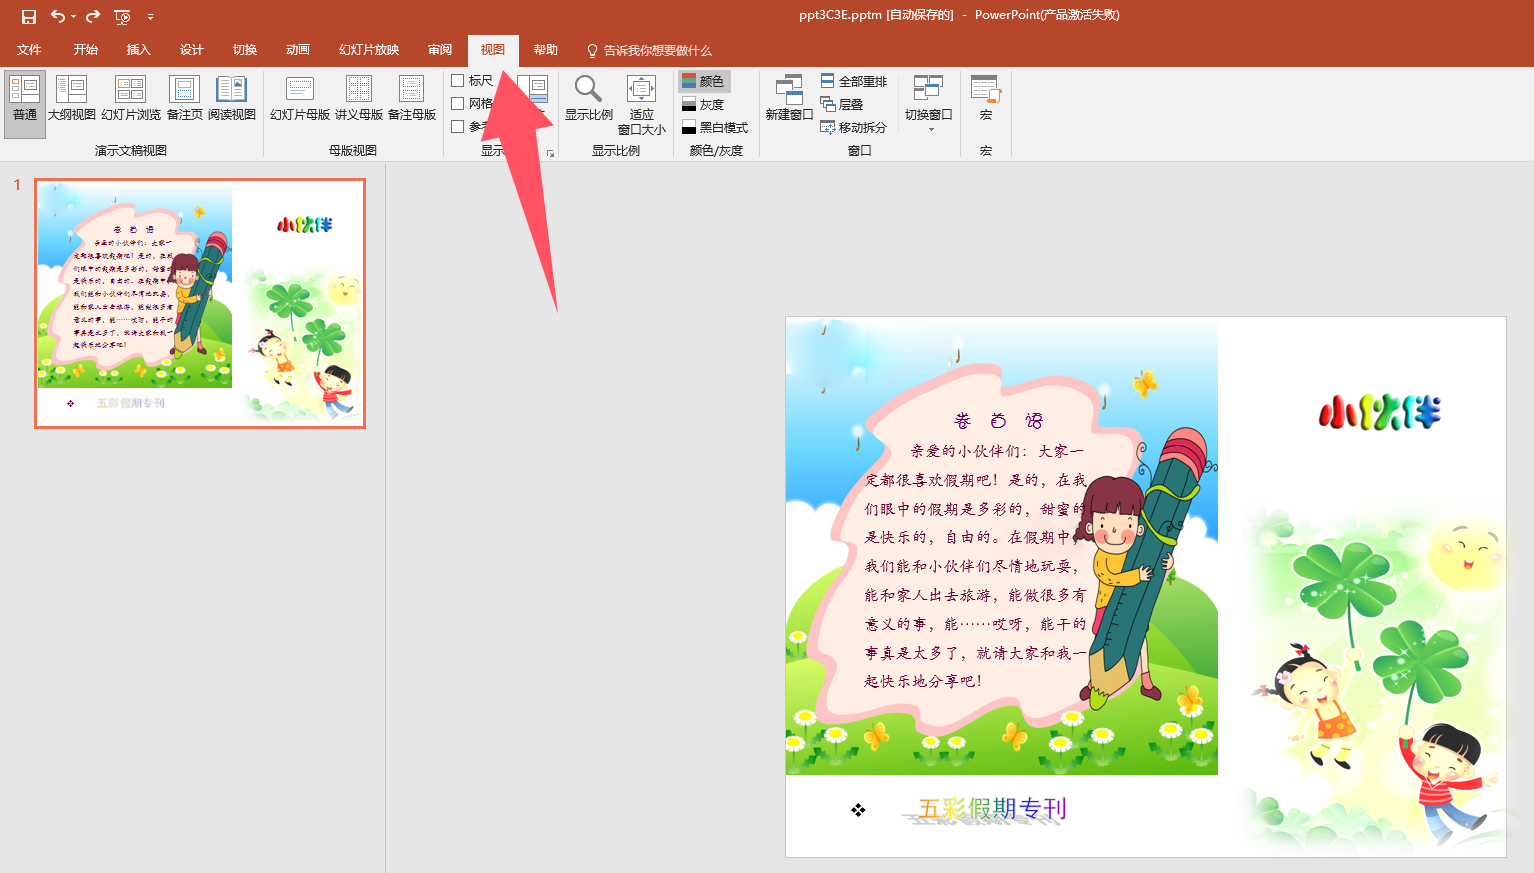Image resolution: width=1534 pixels, height=873 pixels.
Task: Open the 文件 (File) menu
Action: pos(29,49)
